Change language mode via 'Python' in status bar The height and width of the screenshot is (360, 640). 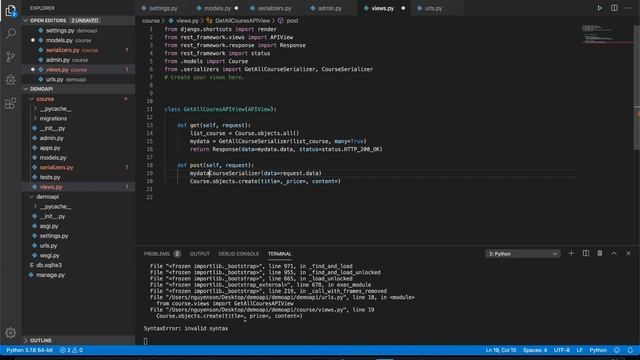(x=598, y=350)
